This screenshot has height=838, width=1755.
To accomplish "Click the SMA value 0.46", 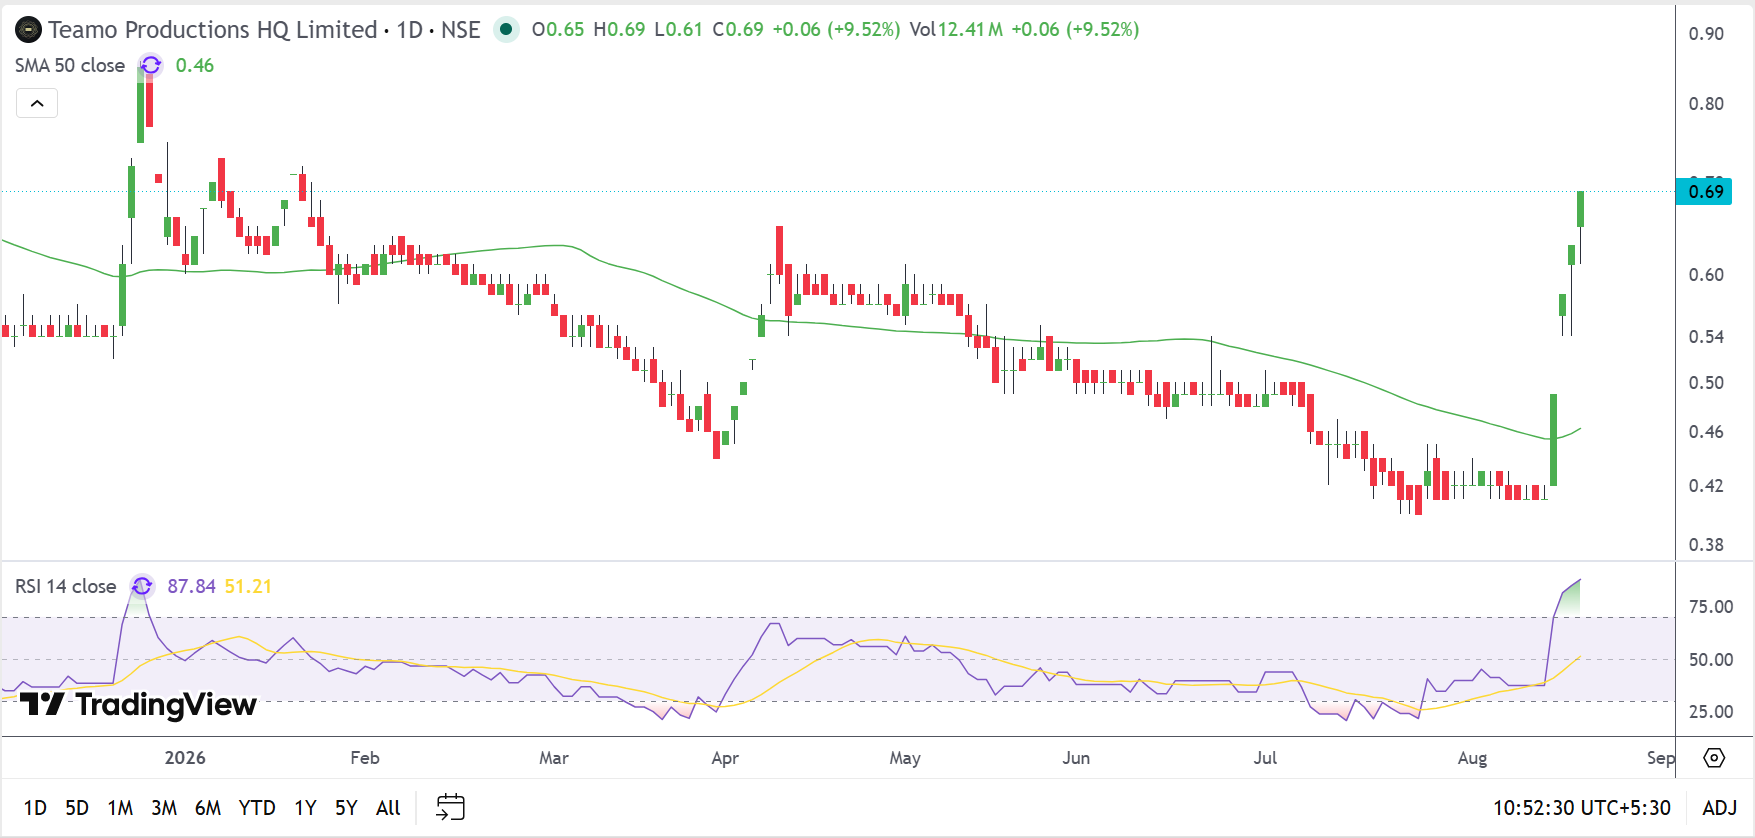I will [x=195, y=65].
